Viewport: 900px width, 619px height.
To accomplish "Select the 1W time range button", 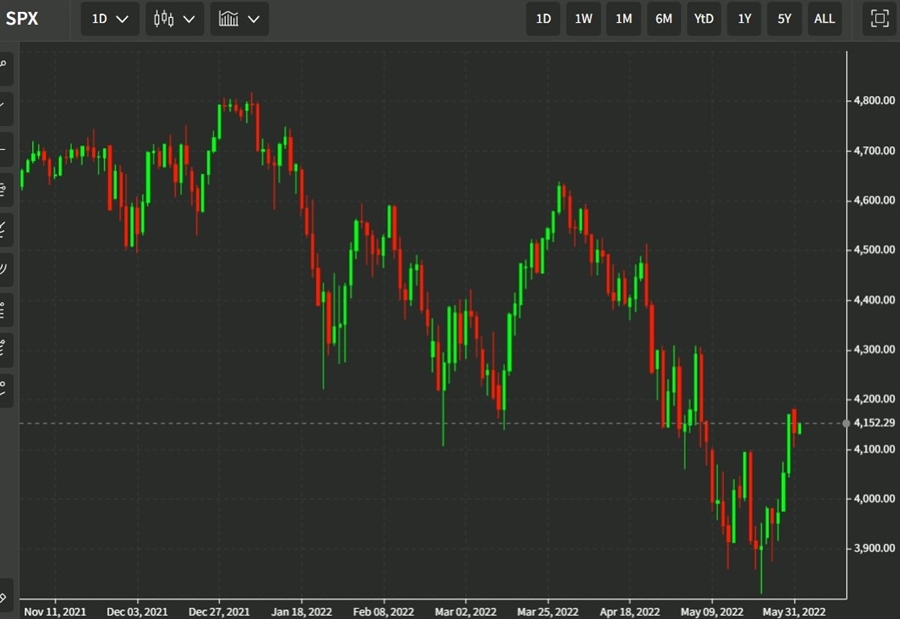I will click(583, 19).
